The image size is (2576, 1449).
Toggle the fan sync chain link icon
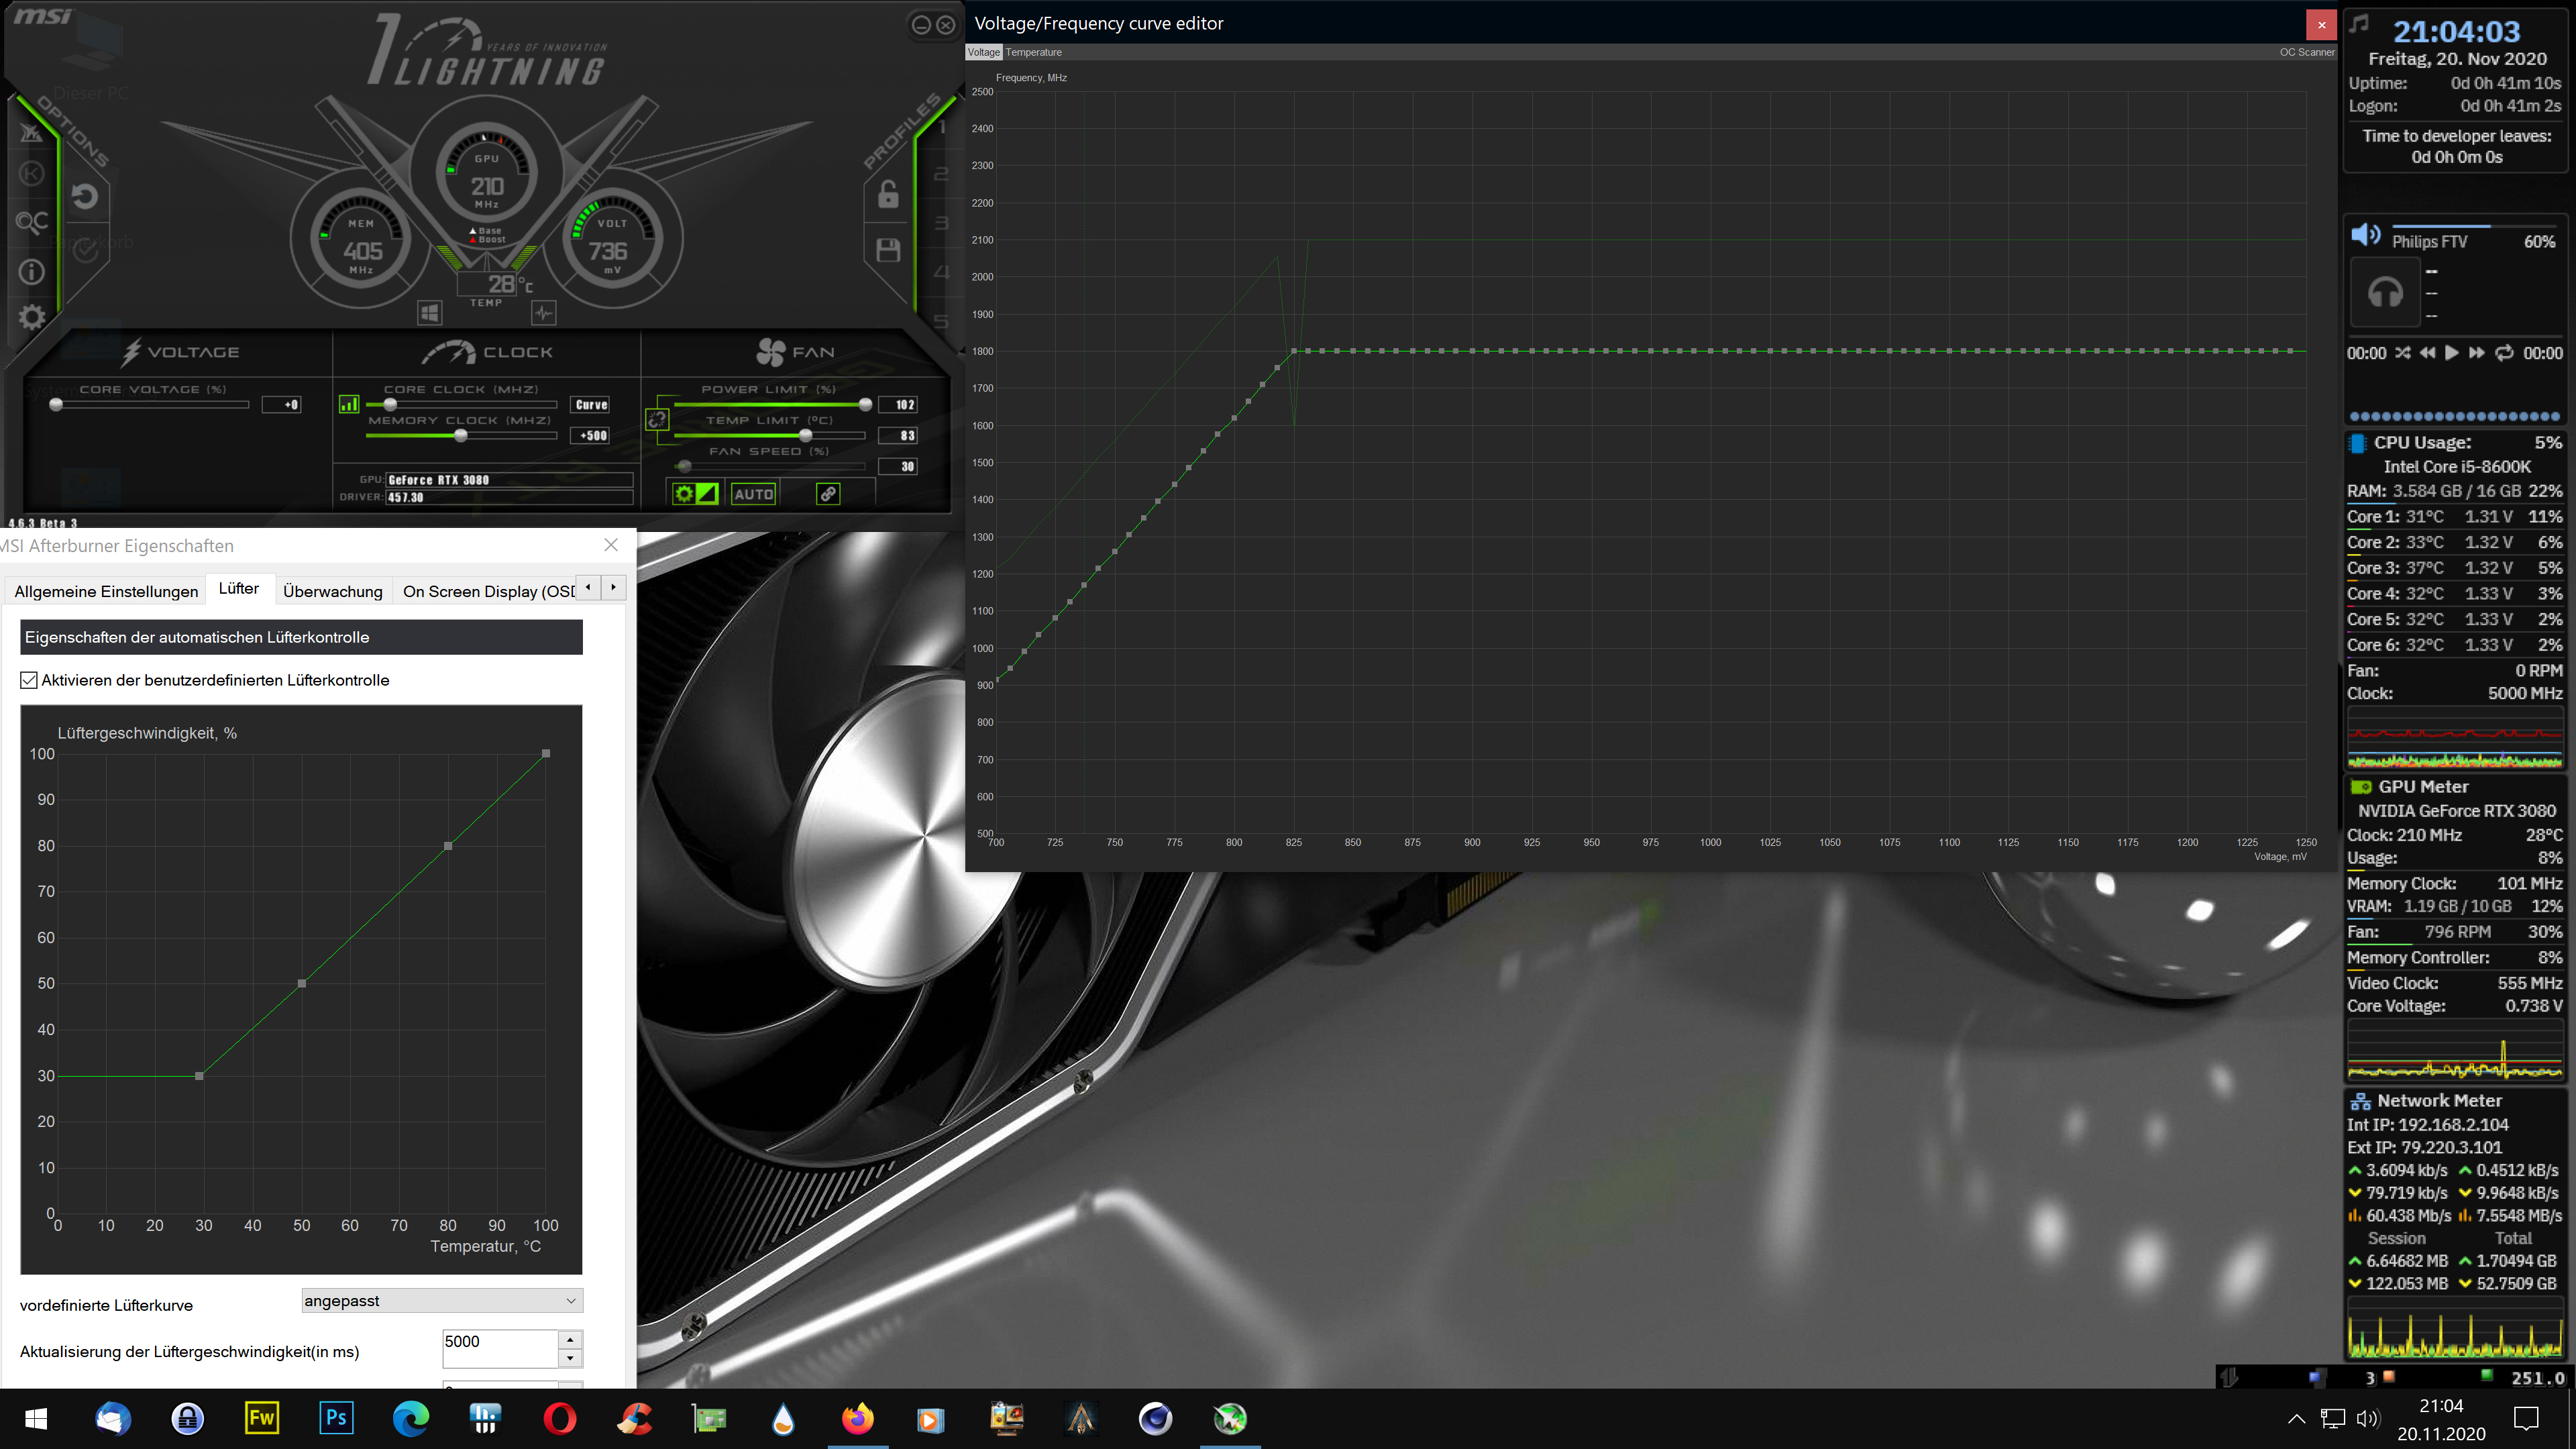(x=828, y=493)
